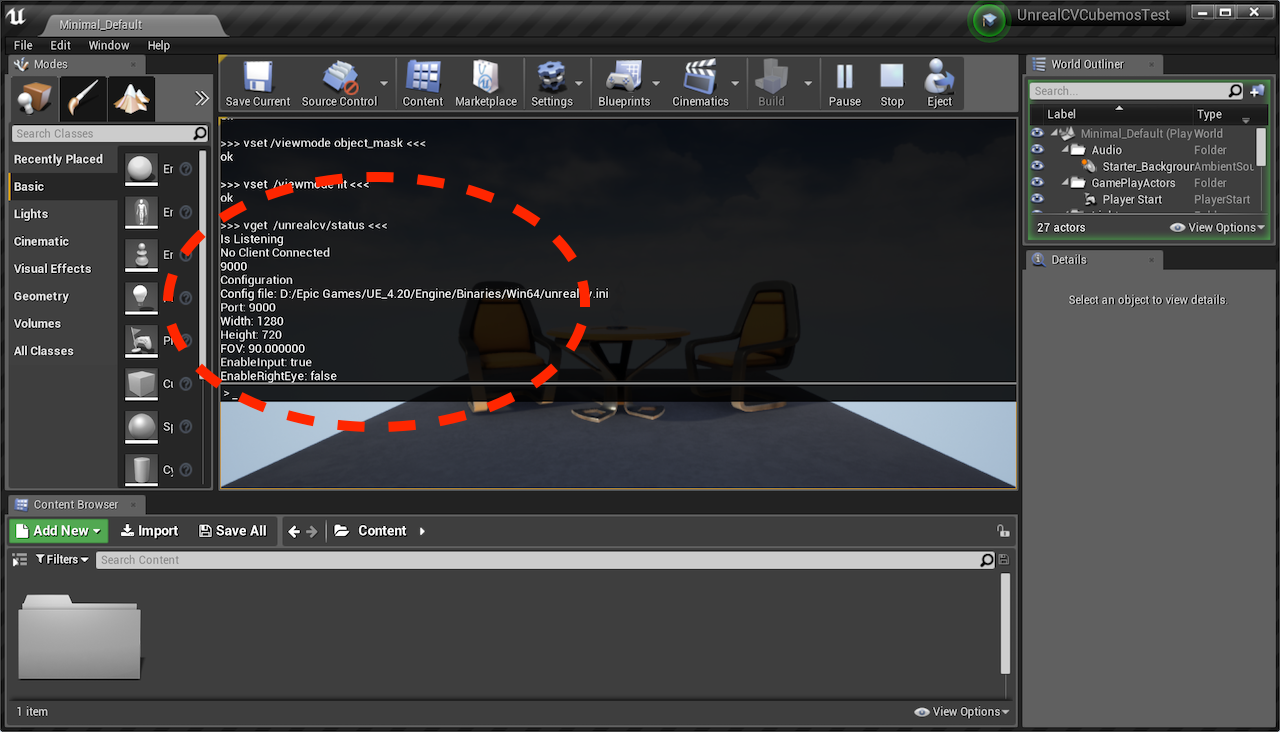Collapse the GamePlayActors folder tree arrow
Screen dimensions: 1280x732
click(x=1065, y=183)
